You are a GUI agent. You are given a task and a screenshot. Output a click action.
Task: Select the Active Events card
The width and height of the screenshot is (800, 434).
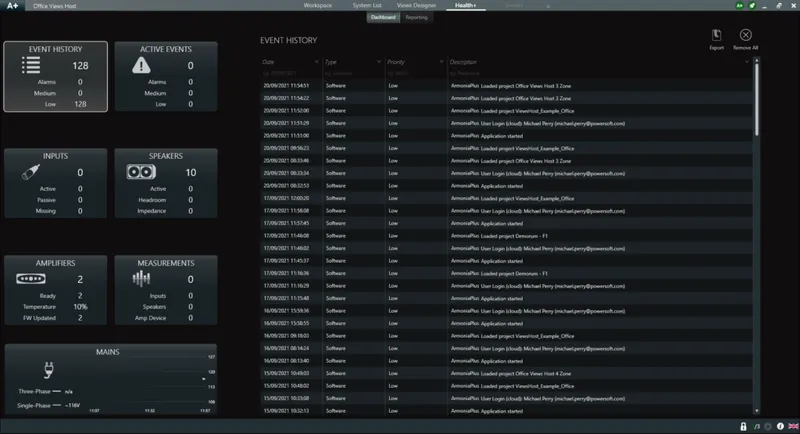tap(166, 76)
